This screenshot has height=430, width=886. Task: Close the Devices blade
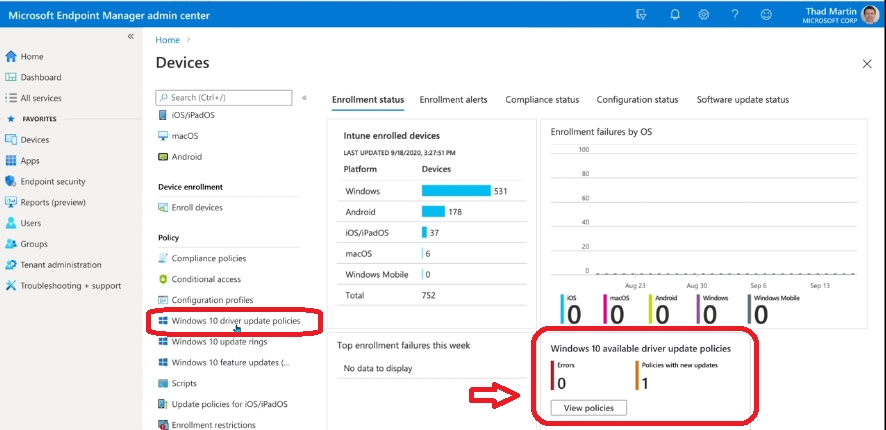(x=867, y=64)
